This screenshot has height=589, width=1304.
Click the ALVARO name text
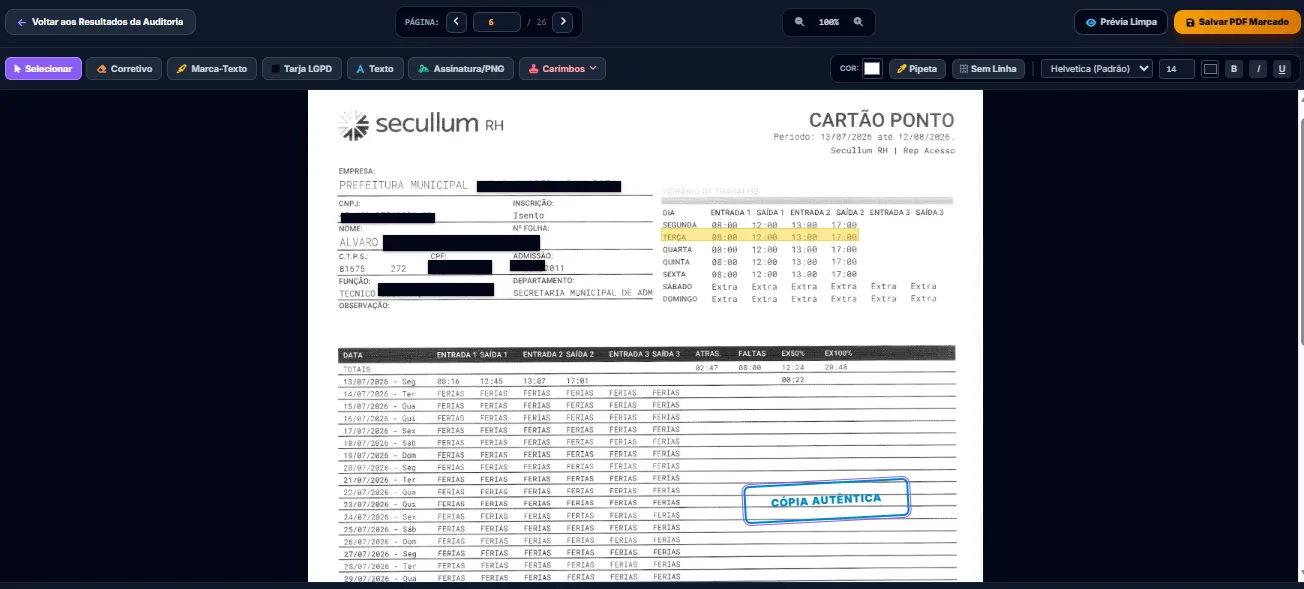coord(358,241)
